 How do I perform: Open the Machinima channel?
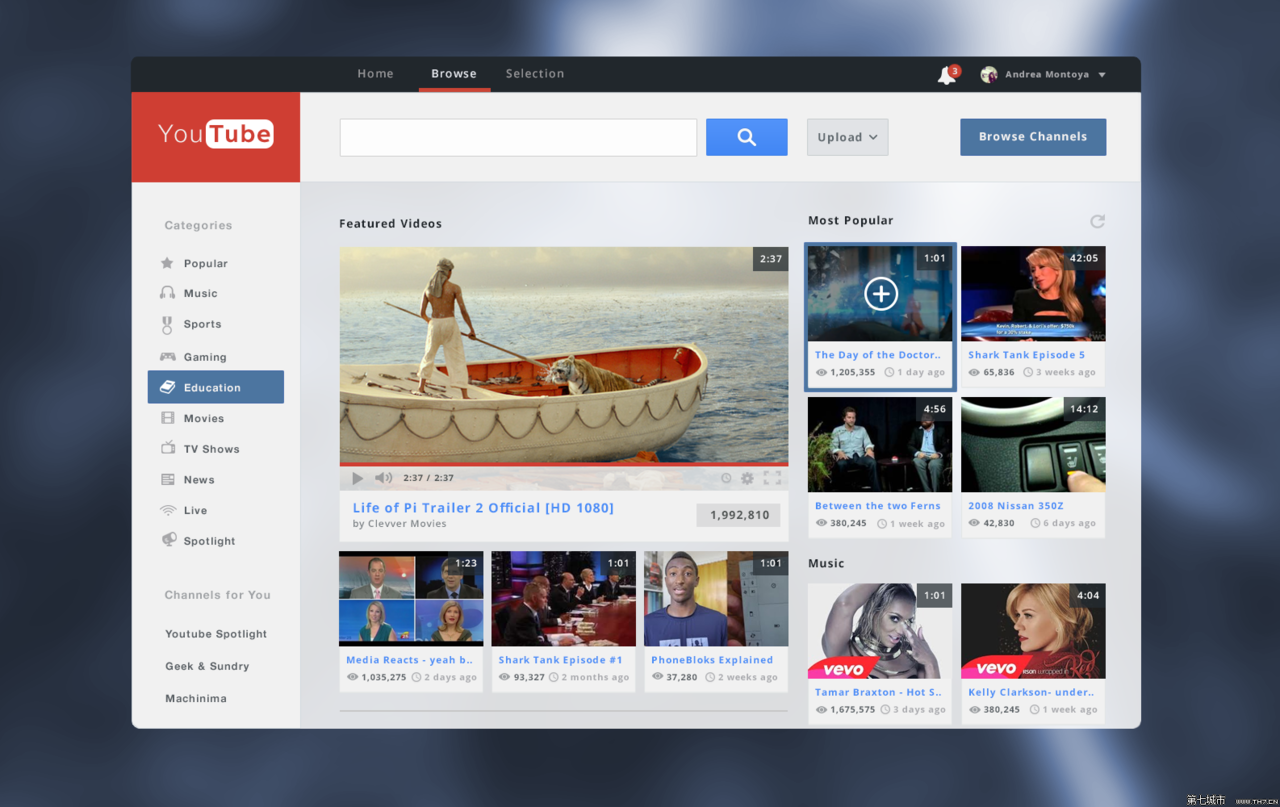pyautogui.click(x=196, y=698)
